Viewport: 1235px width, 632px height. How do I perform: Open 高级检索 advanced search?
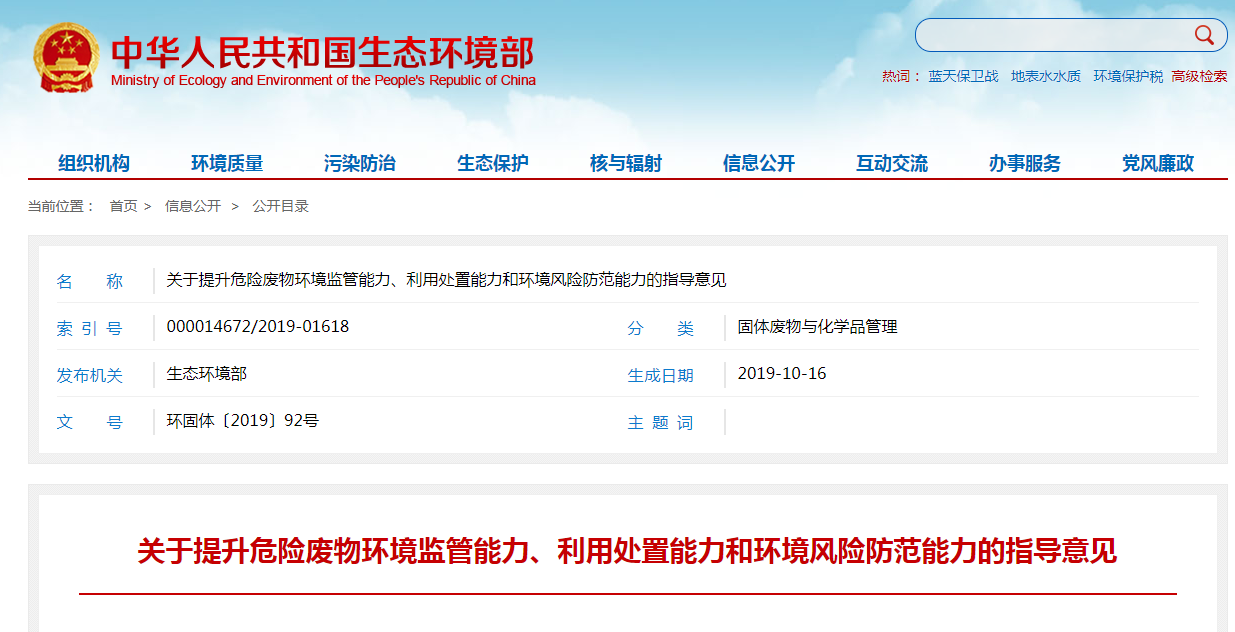(1199, 76)
